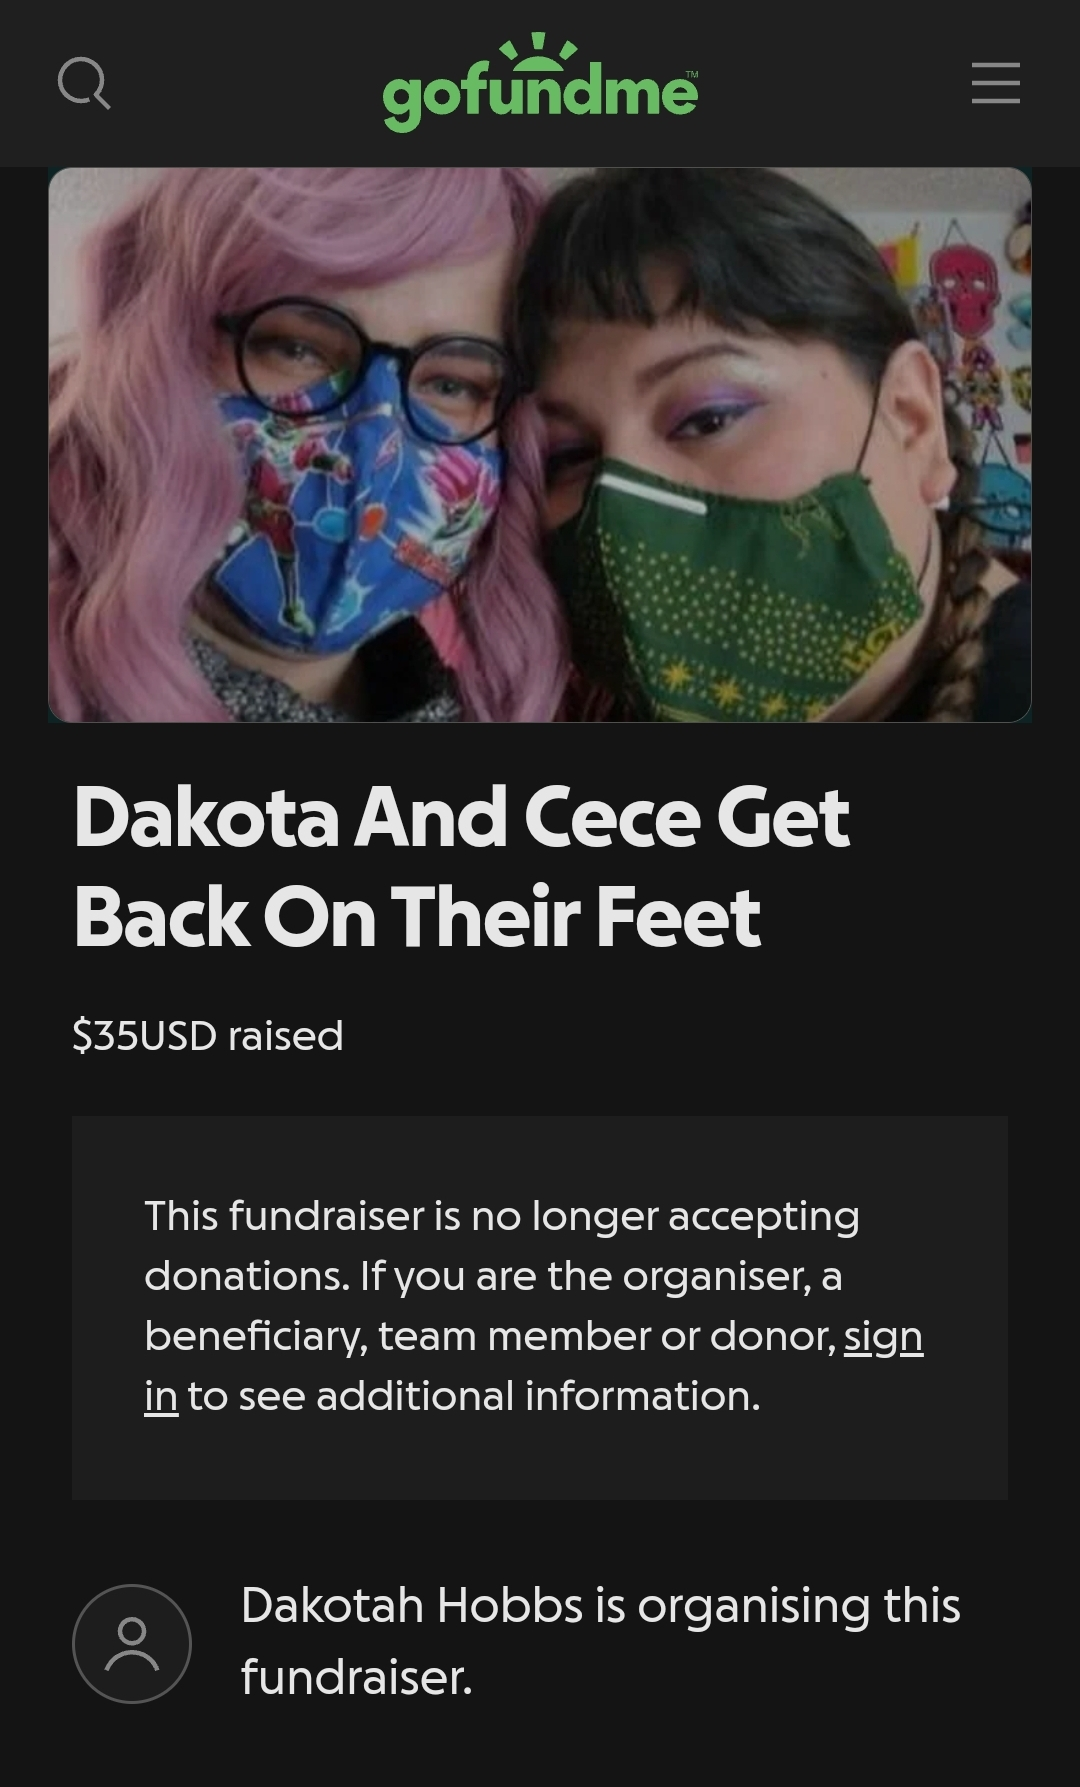The width and height of the screenshot is (1080, 1787).
Task: Click the organiser profile avatar icon
Action: 132,1643
